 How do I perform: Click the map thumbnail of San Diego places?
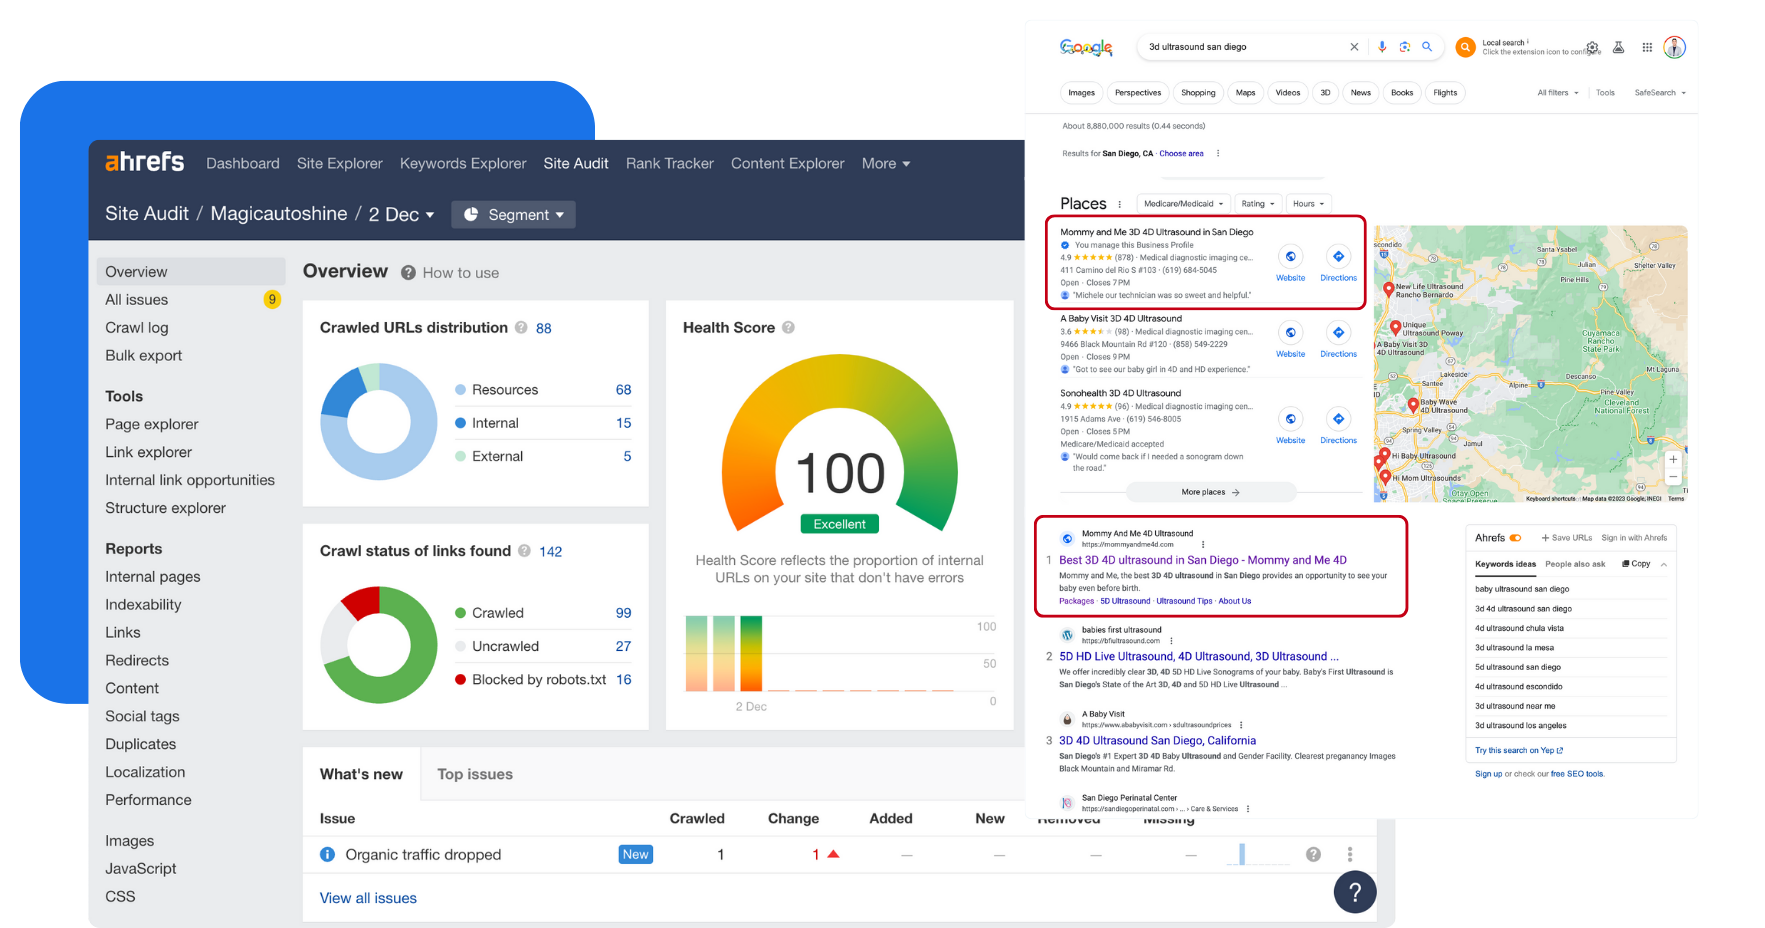click(1530, 363)
